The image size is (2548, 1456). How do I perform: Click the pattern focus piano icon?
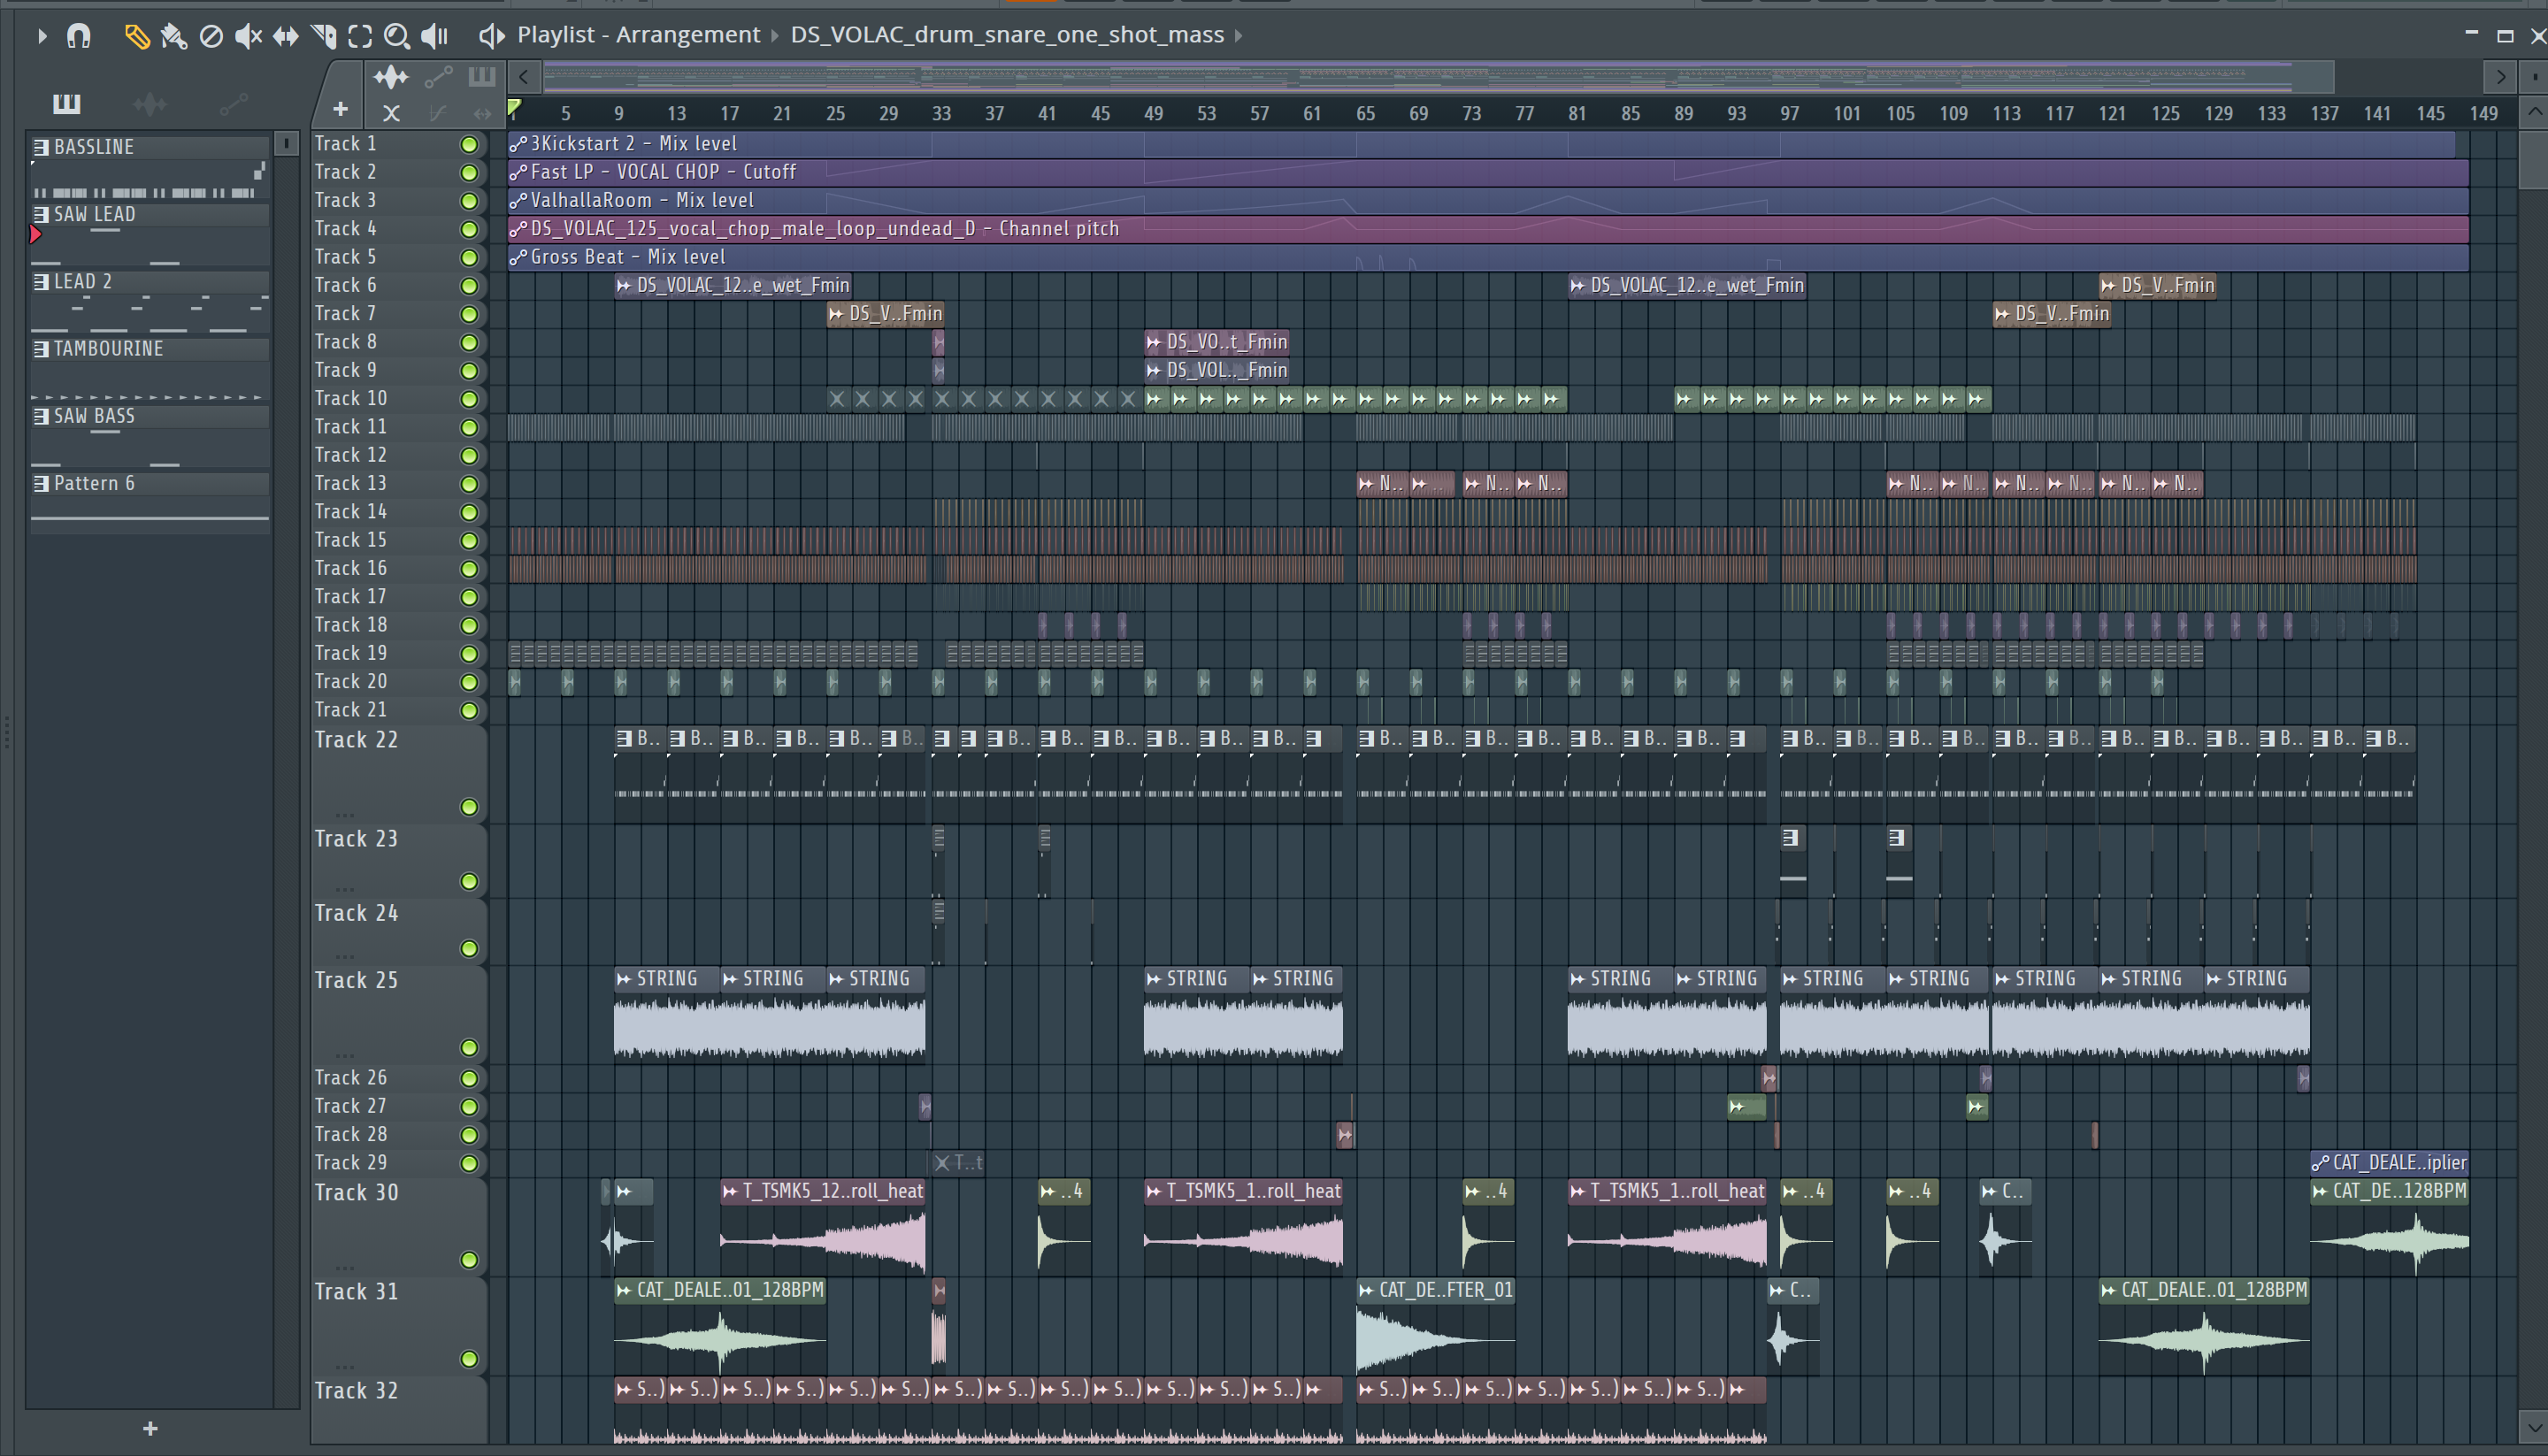[482, 77]
